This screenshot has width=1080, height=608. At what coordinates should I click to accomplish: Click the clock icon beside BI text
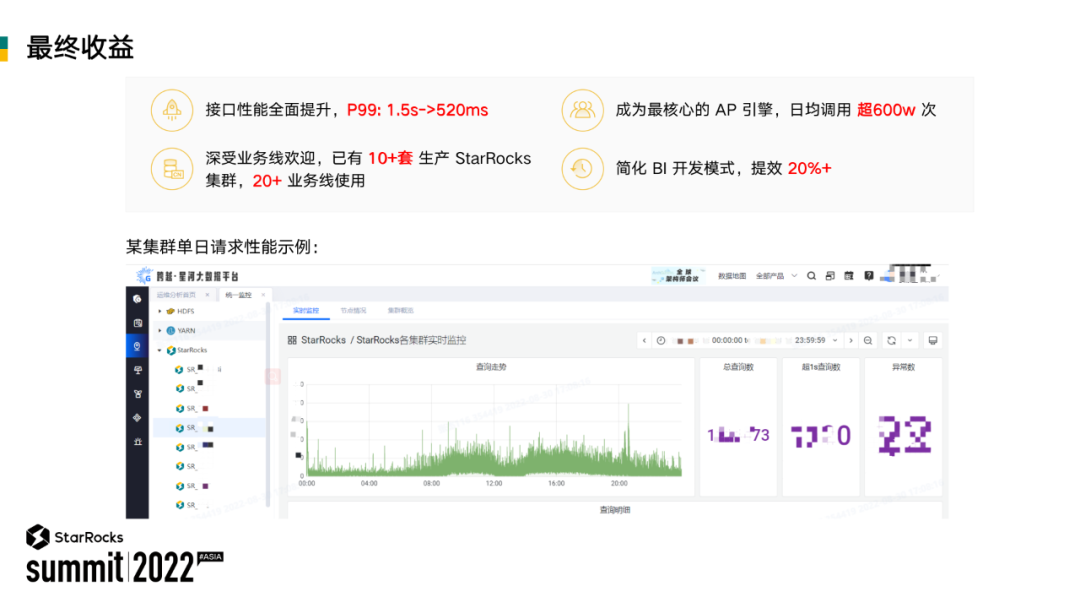tap(582, 169)
